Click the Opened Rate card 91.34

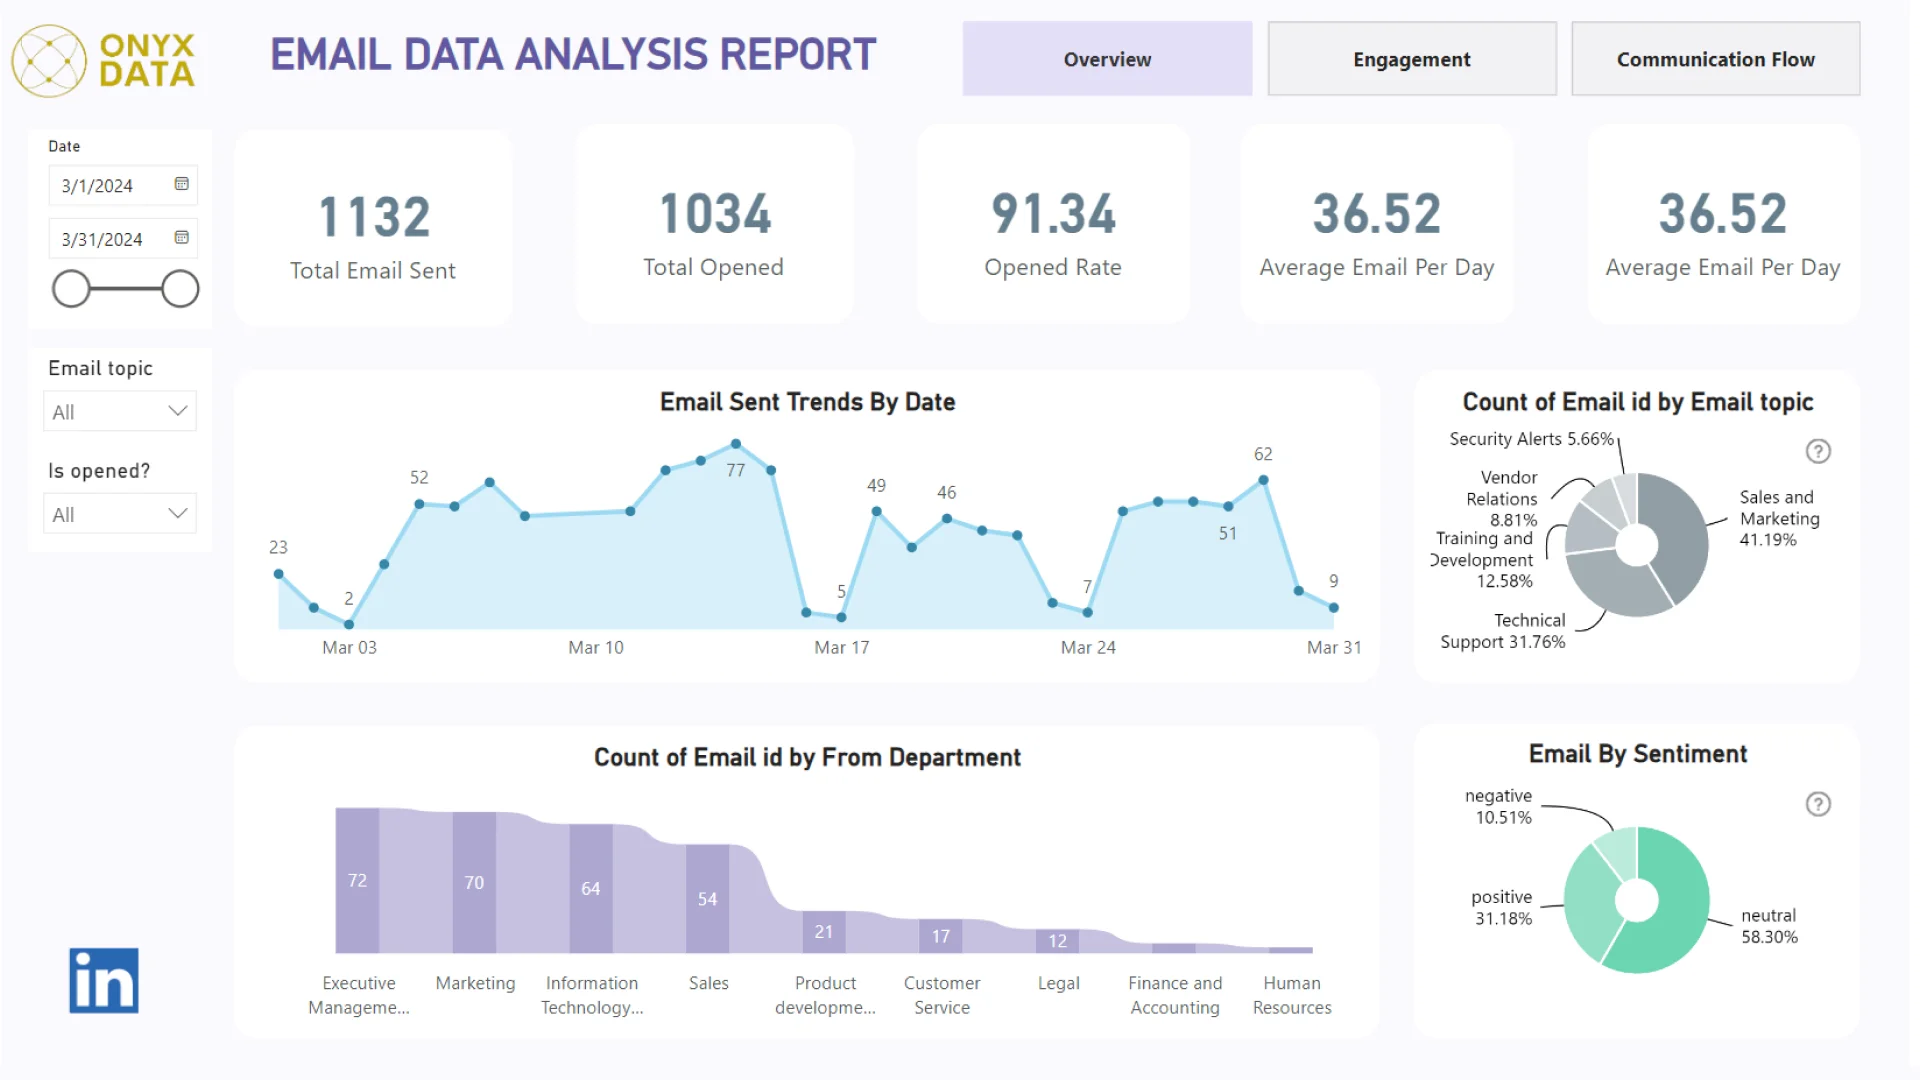1053,224
